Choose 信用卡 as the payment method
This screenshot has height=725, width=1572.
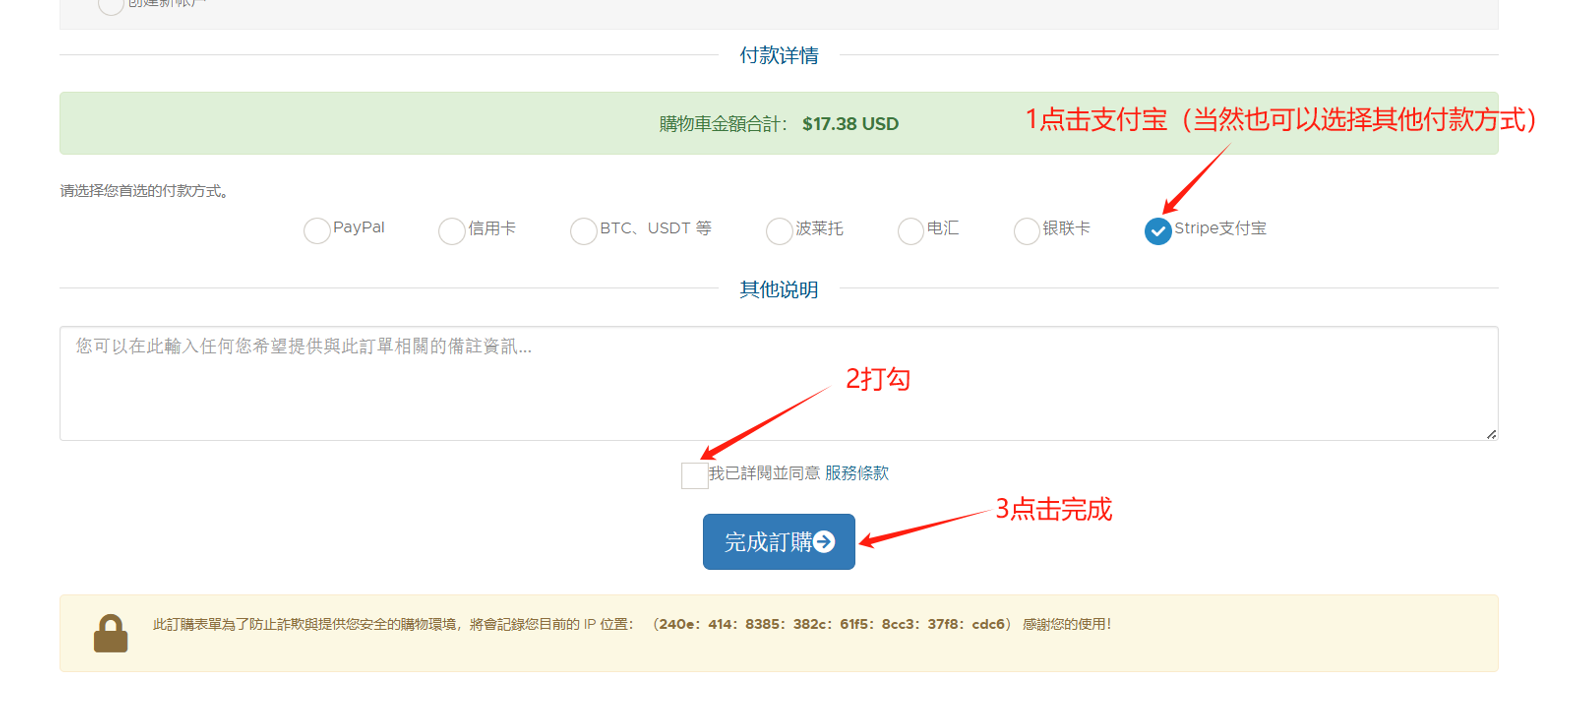[x=452, y=231]
